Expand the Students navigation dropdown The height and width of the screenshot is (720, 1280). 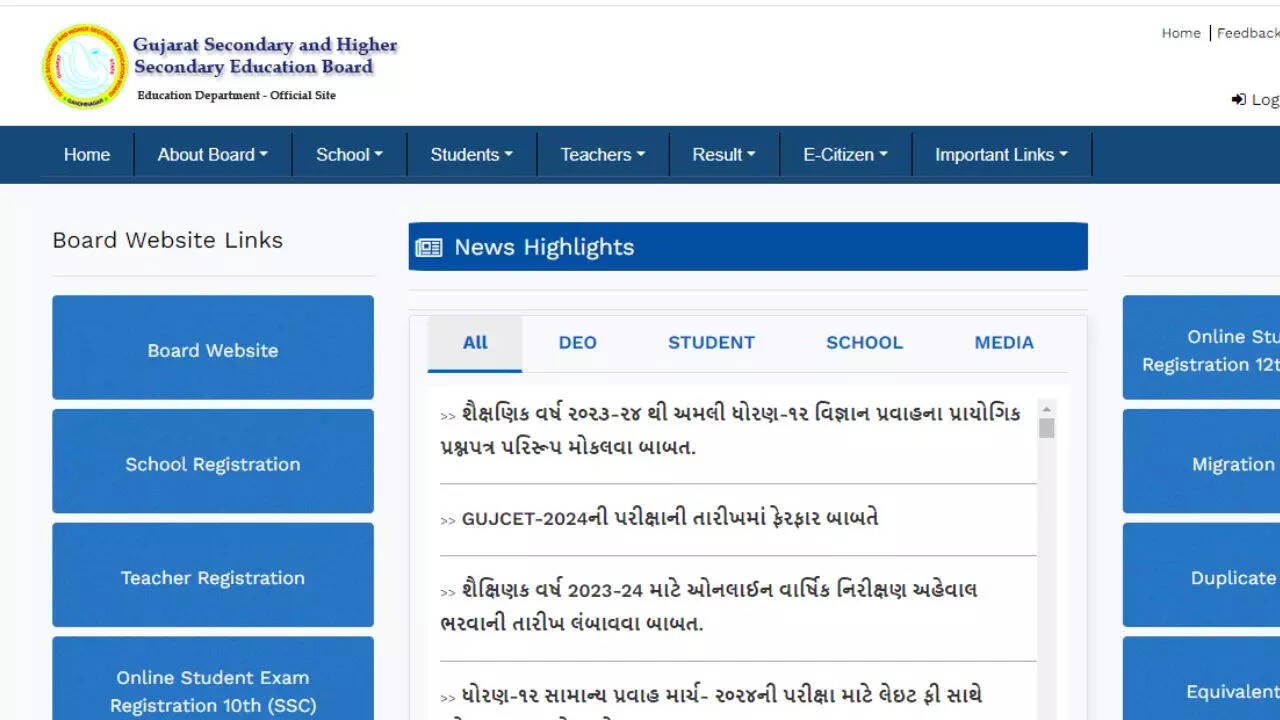(471, 155)
